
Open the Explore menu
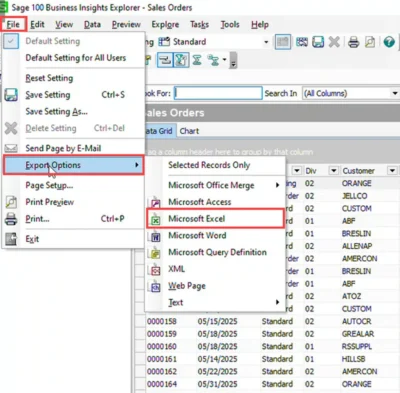(x=165, y=24)
